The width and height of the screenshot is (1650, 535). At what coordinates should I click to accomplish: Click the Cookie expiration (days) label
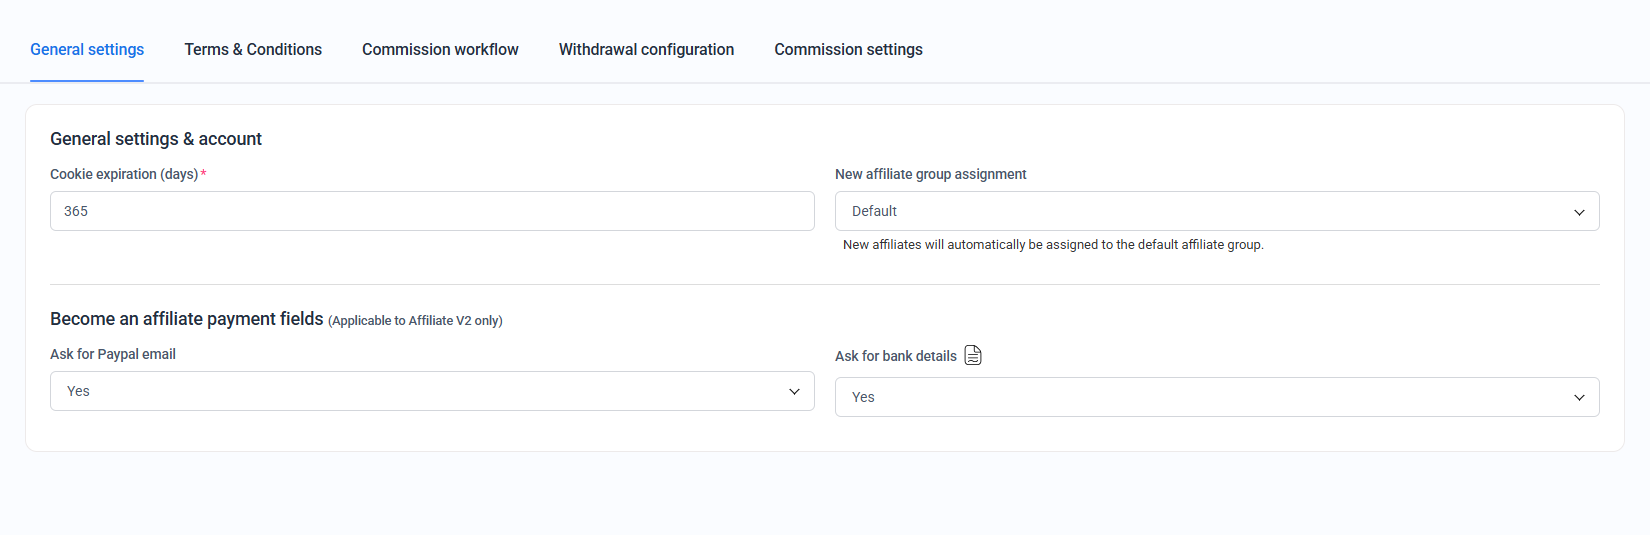(124, 174)
